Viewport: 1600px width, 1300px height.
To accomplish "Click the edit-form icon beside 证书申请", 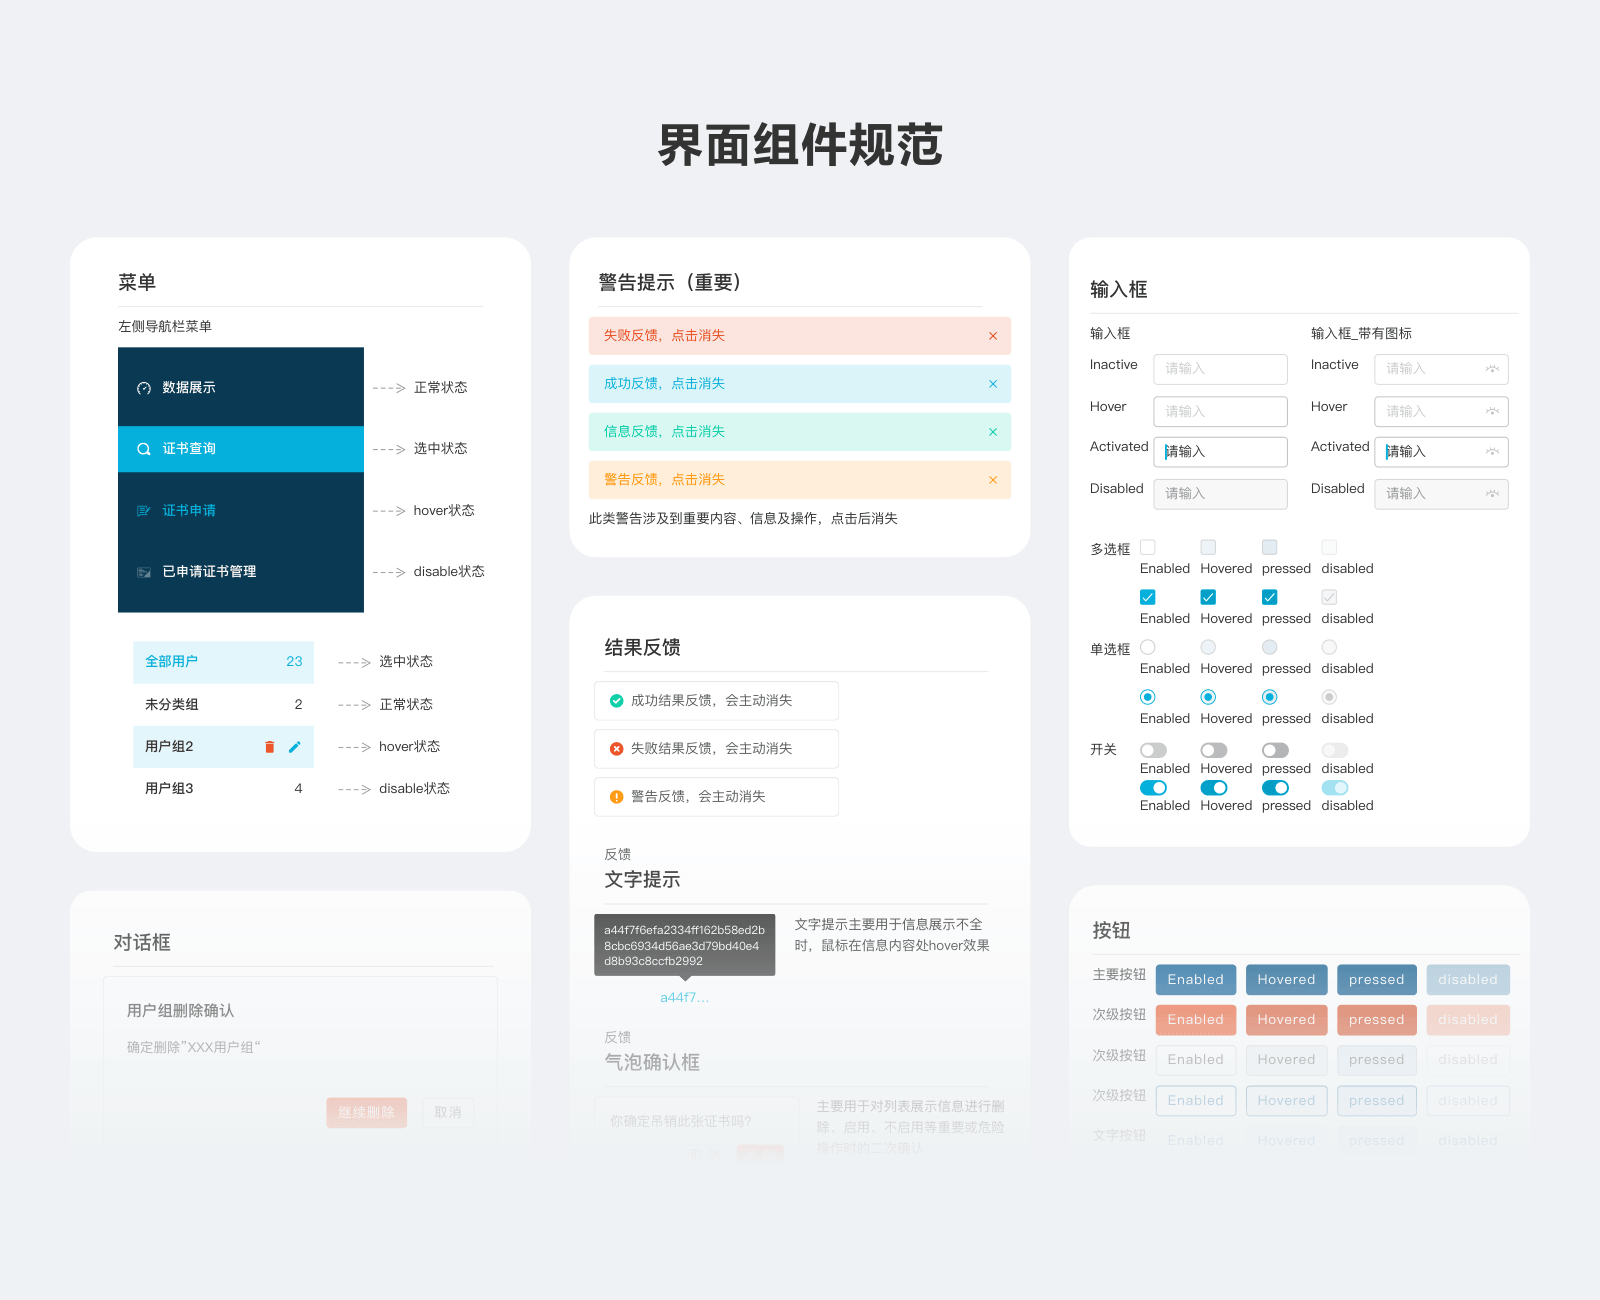I will [x=144, y=511].
